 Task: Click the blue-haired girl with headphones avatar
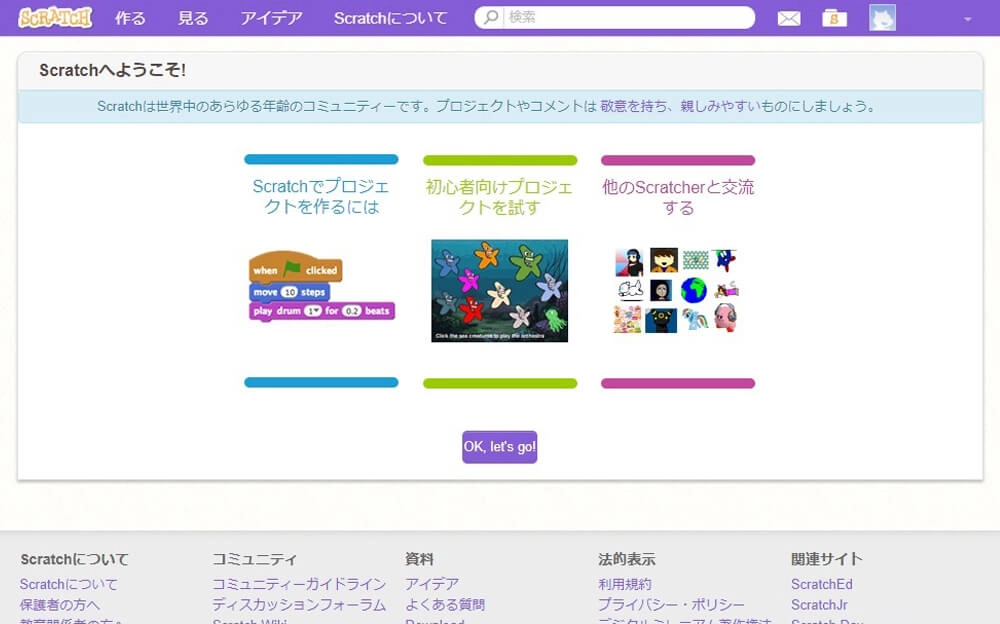coord(629,262)
